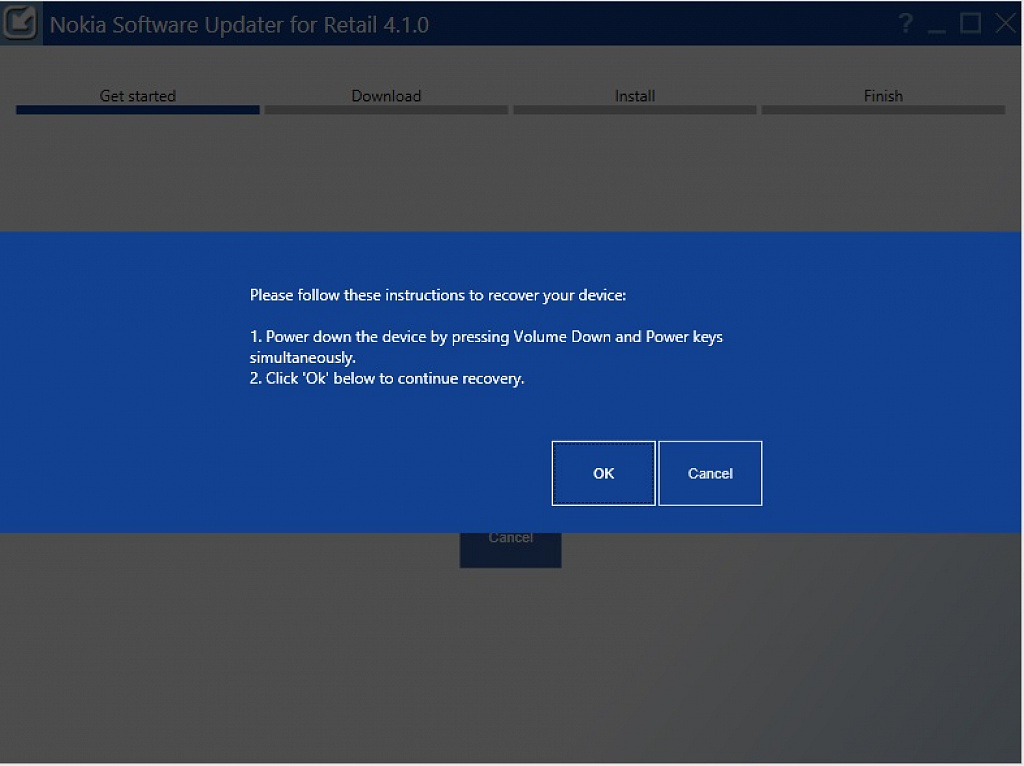Click the Nokia Software Updater app icon

20,23
